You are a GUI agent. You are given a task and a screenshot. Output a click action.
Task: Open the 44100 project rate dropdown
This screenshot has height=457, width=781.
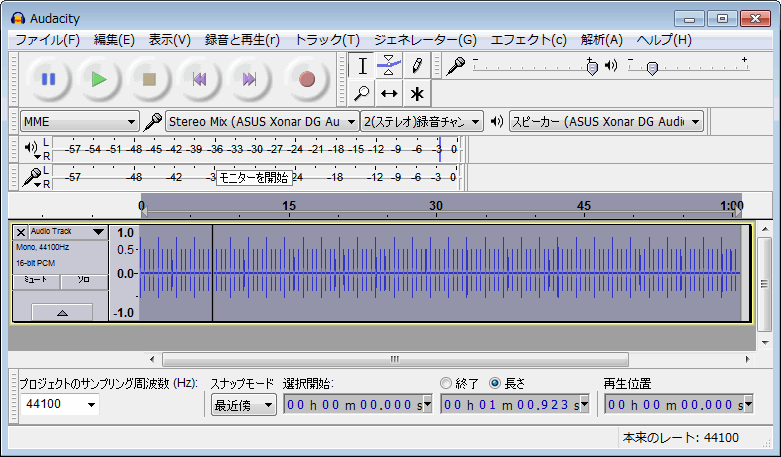(91, 404)
